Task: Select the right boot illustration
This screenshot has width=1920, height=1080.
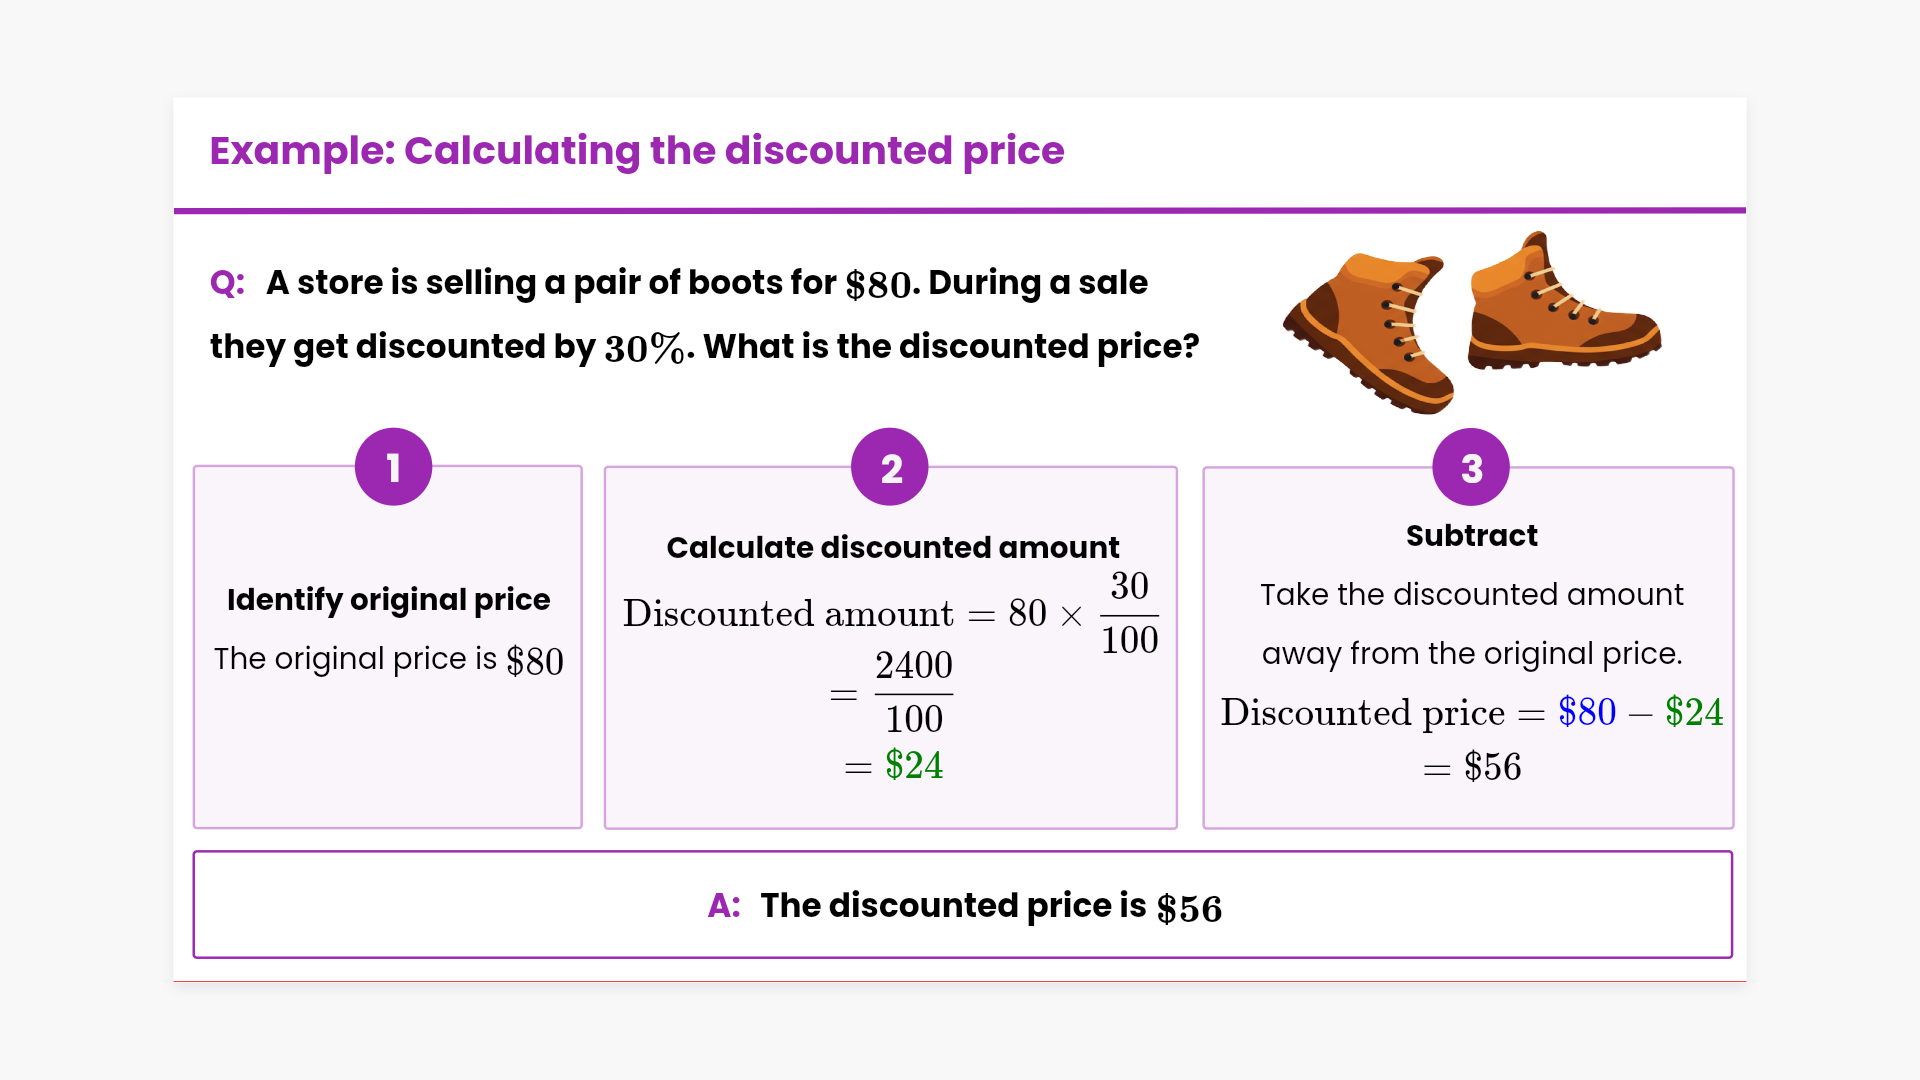Action: point(1562,306)
